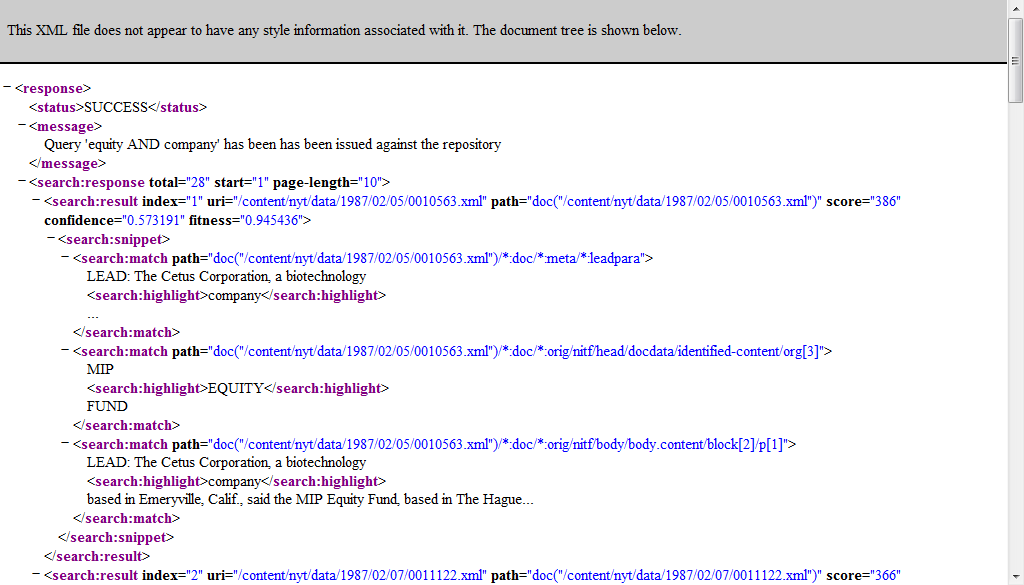Screen dimensions: 1024x585
Task: Collapse the search:response total="28" node
Action: coord(22,181)
